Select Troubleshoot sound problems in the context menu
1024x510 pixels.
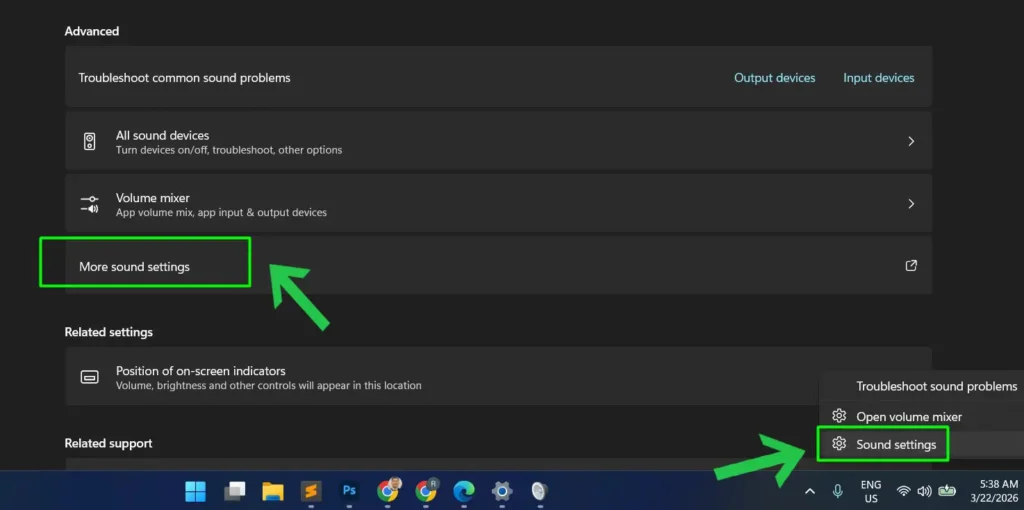936,387
